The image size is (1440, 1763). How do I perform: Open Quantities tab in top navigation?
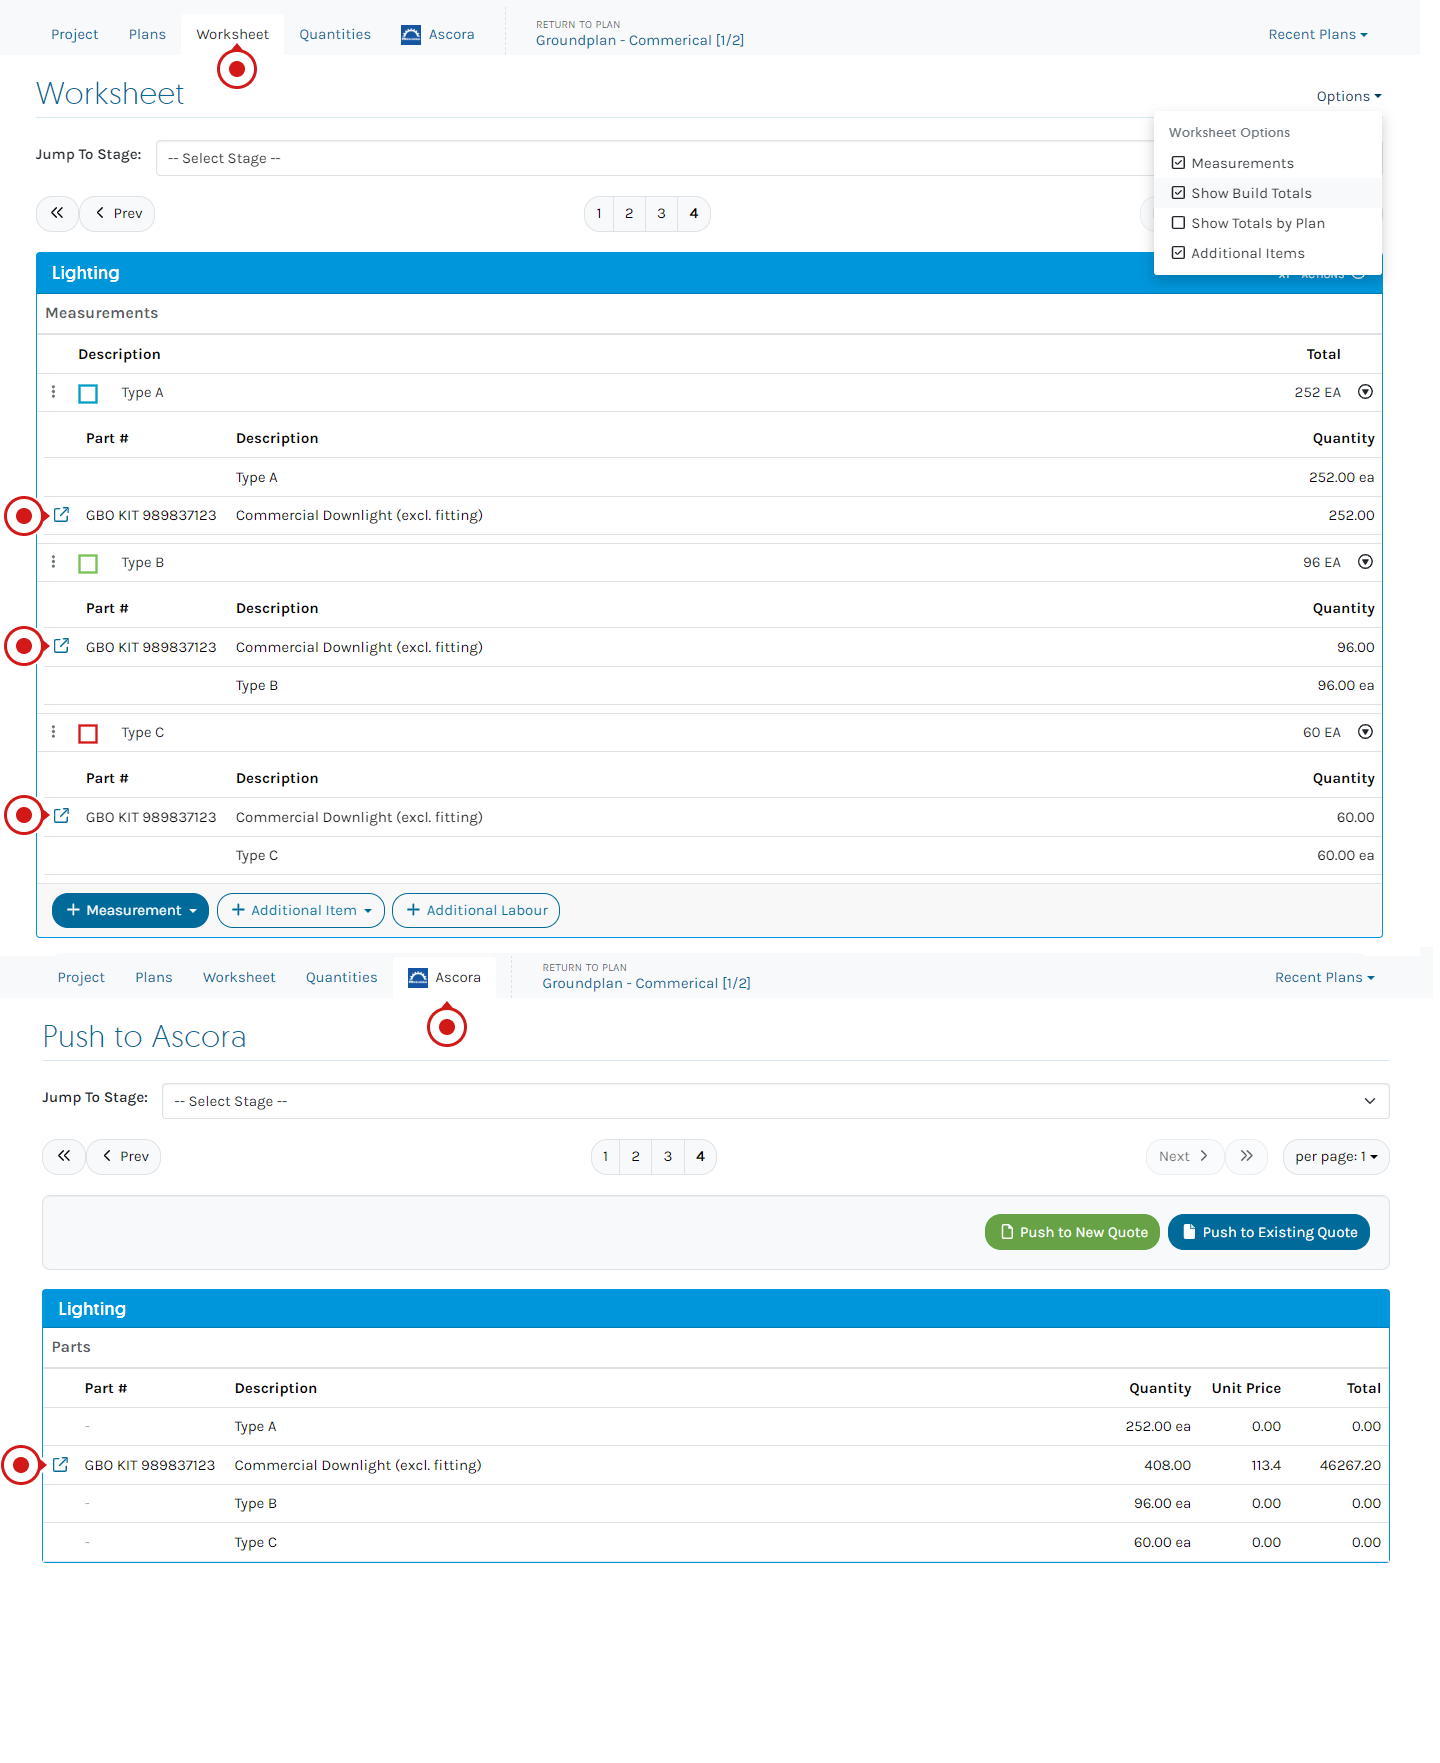point(335,35)
